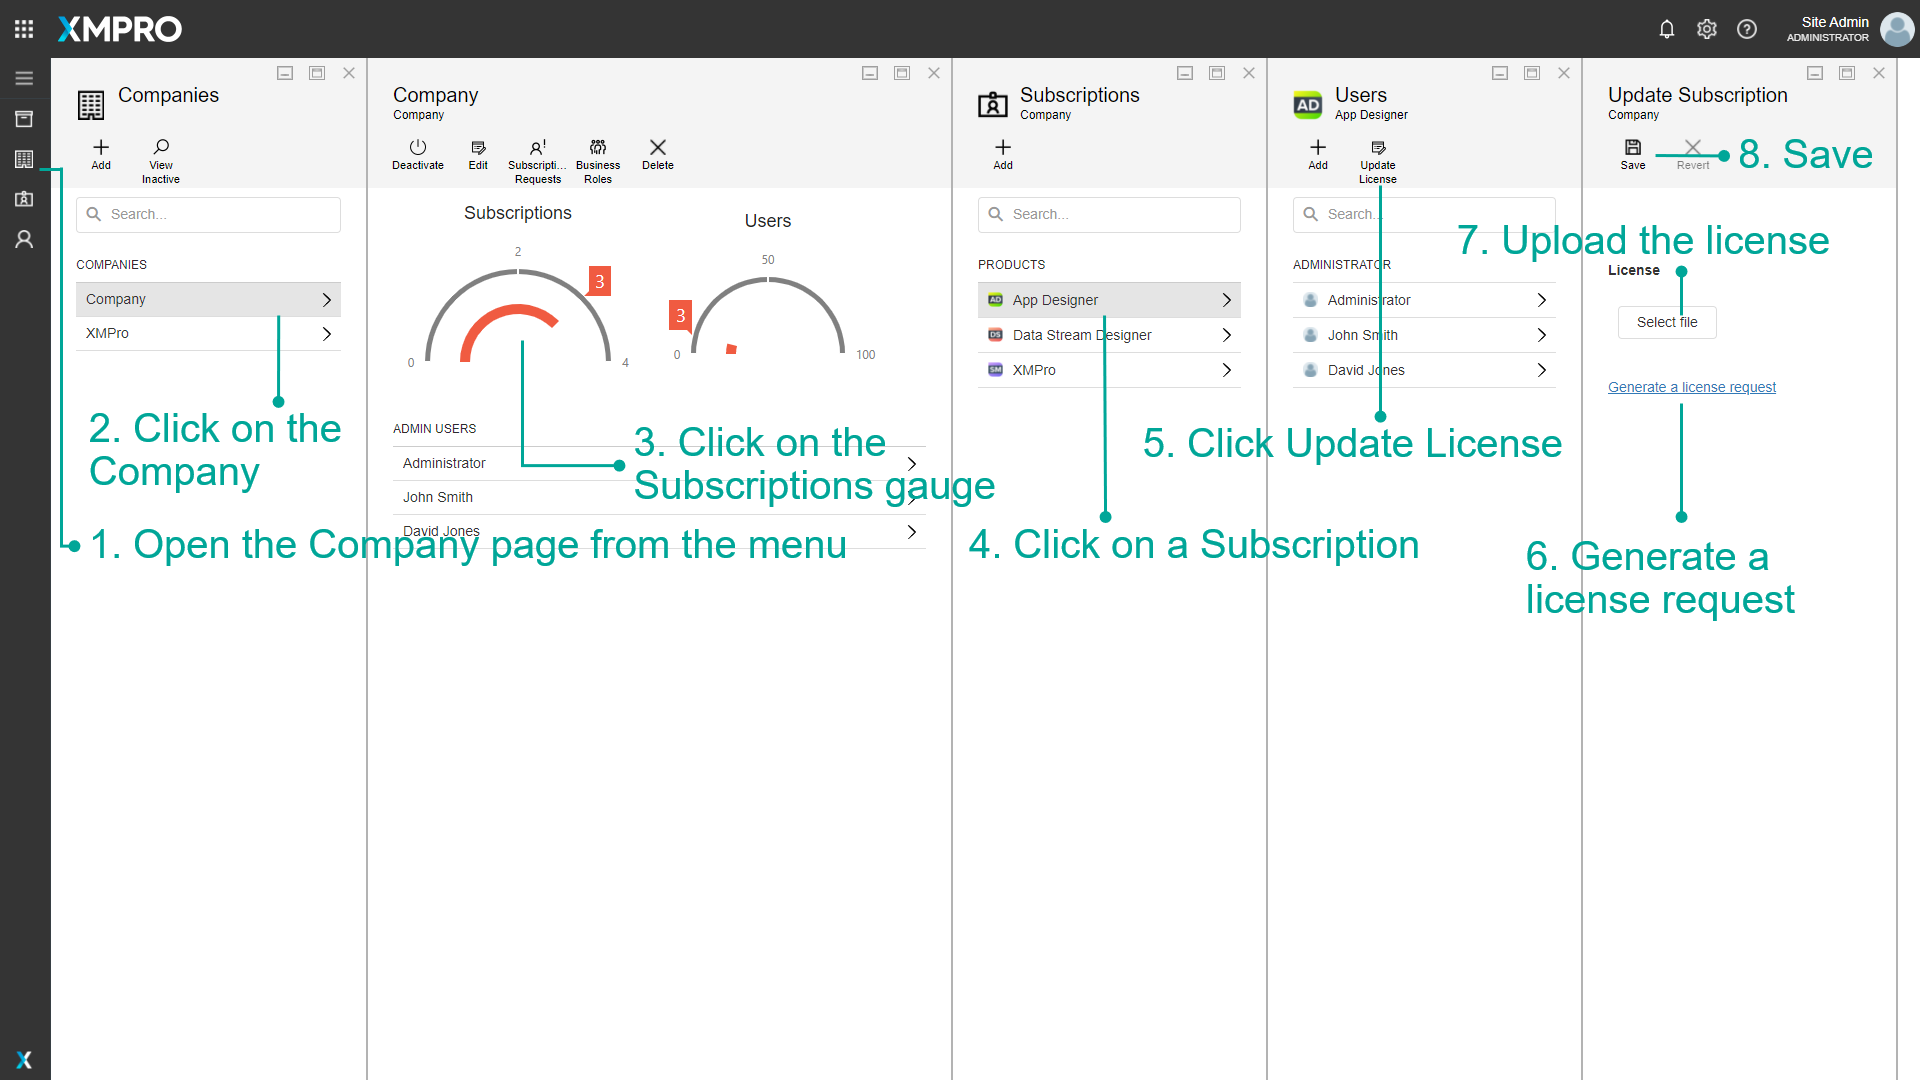The image size is (1920, 1080).
Task: Maximize the Users panel
Action: tap(1532, 73)
